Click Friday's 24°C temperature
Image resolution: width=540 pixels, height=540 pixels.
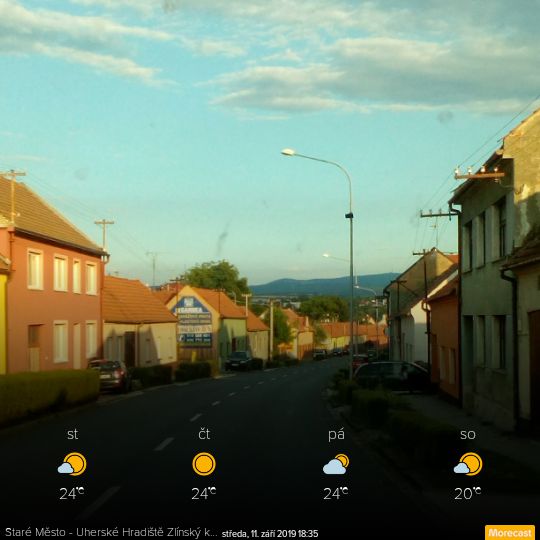335,493
